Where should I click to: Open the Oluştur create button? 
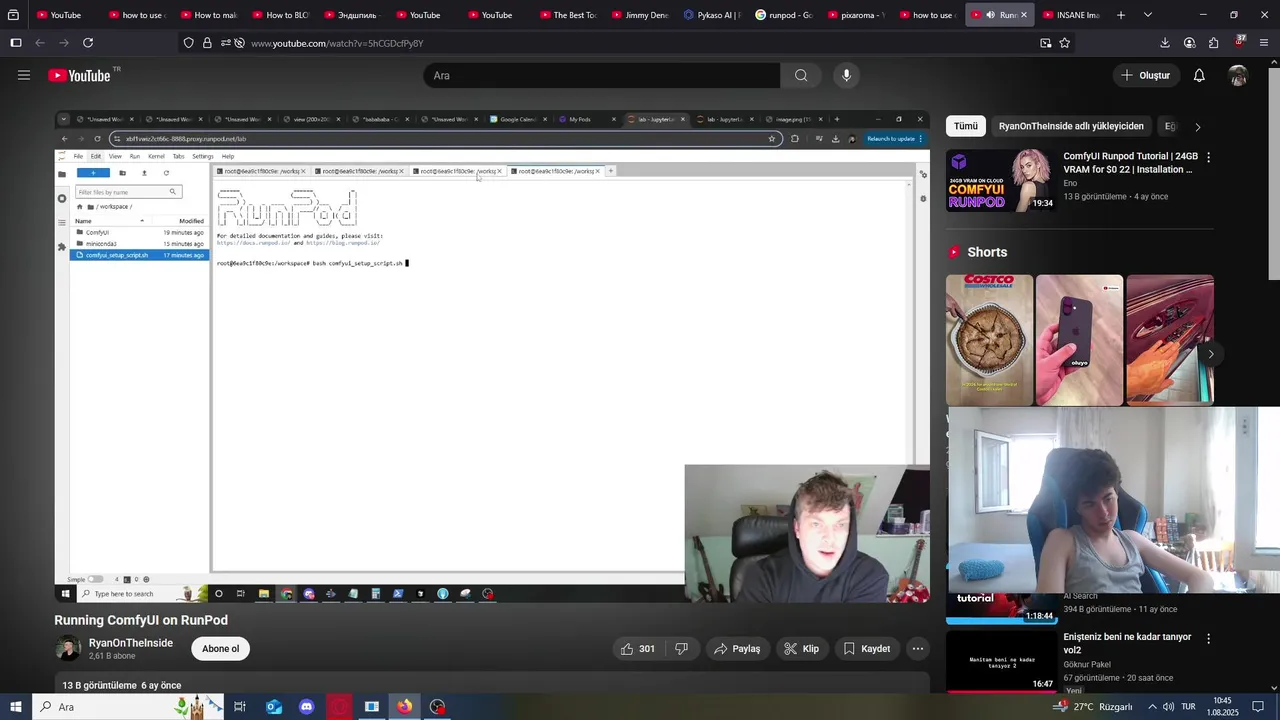click(x=1145, y=75)
